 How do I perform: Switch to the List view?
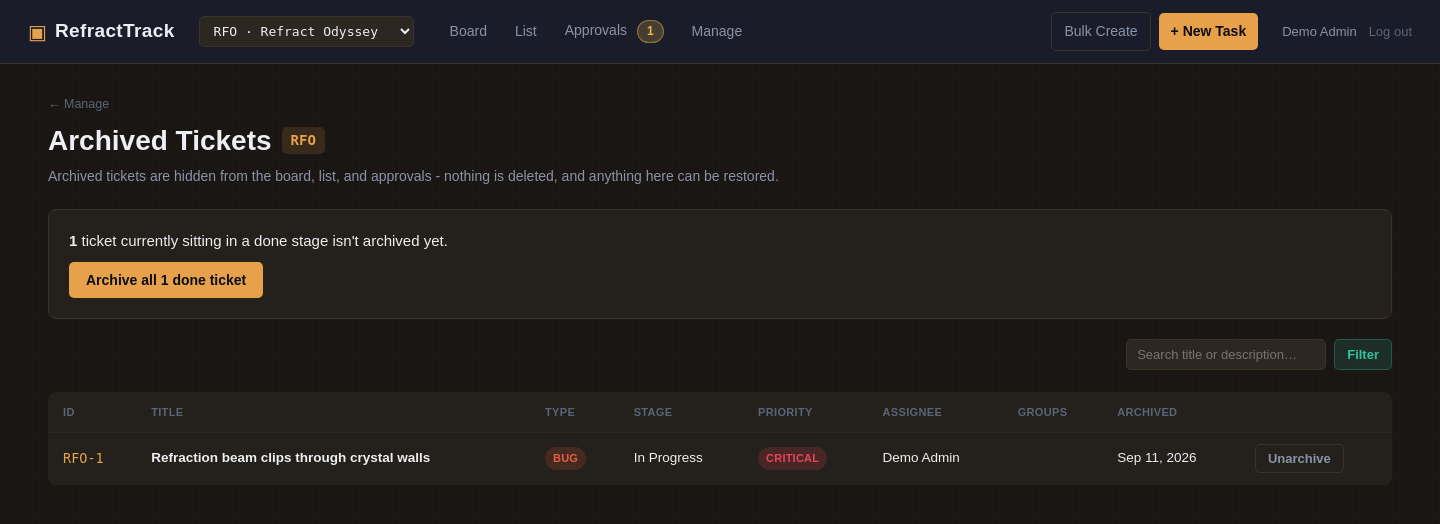point(526,31)
